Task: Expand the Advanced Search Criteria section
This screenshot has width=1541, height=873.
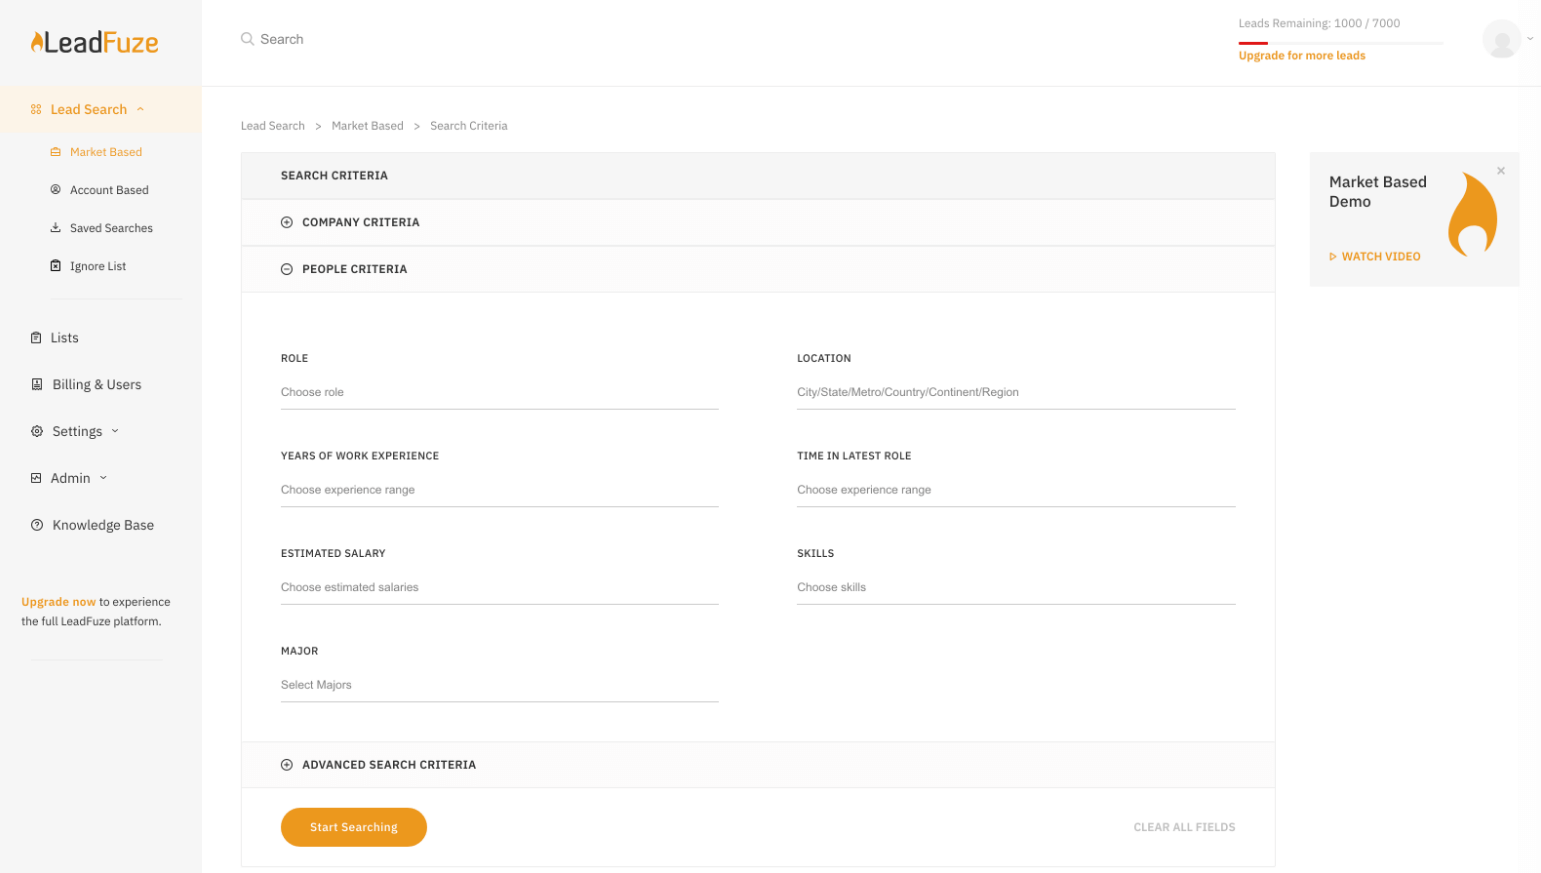Action: pos(287,765)
